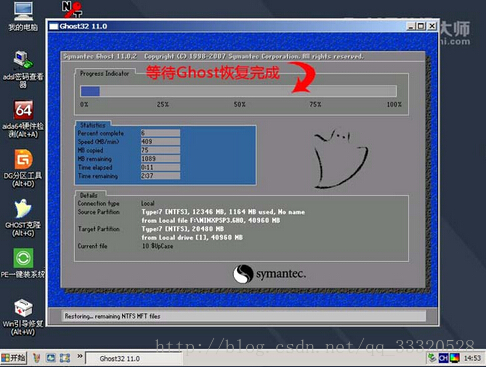The height and width of the screenshot is (367, 486).
Task: Click the Symantec logo
Action: tap(269, 274)
